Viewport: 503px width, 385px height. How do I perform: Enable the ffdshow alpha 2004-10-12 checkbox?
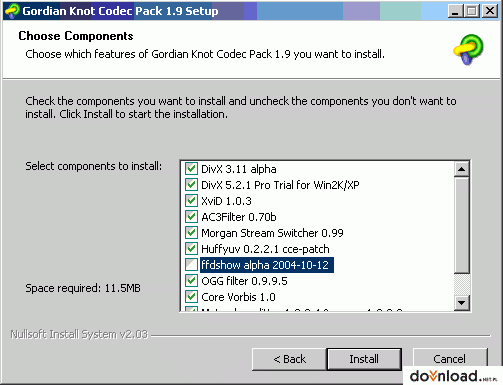tap(191, 265)
